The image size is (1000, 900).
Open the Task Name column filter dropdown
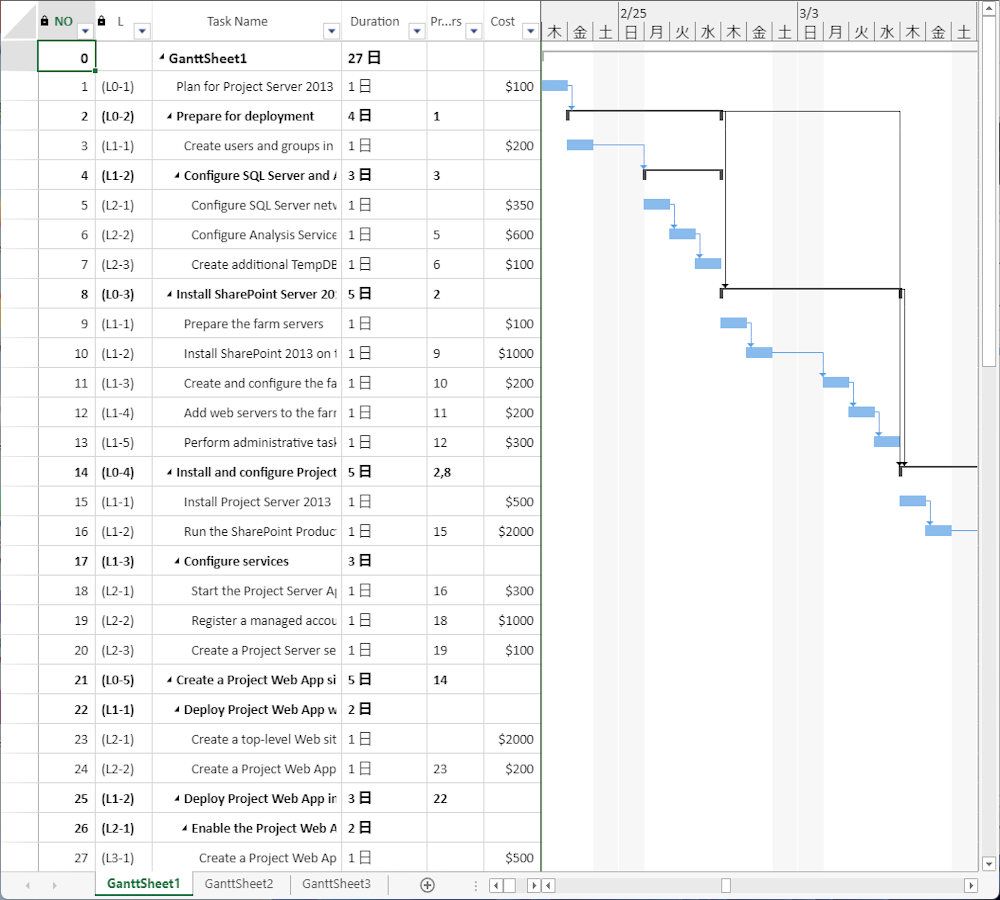(332, 31)
